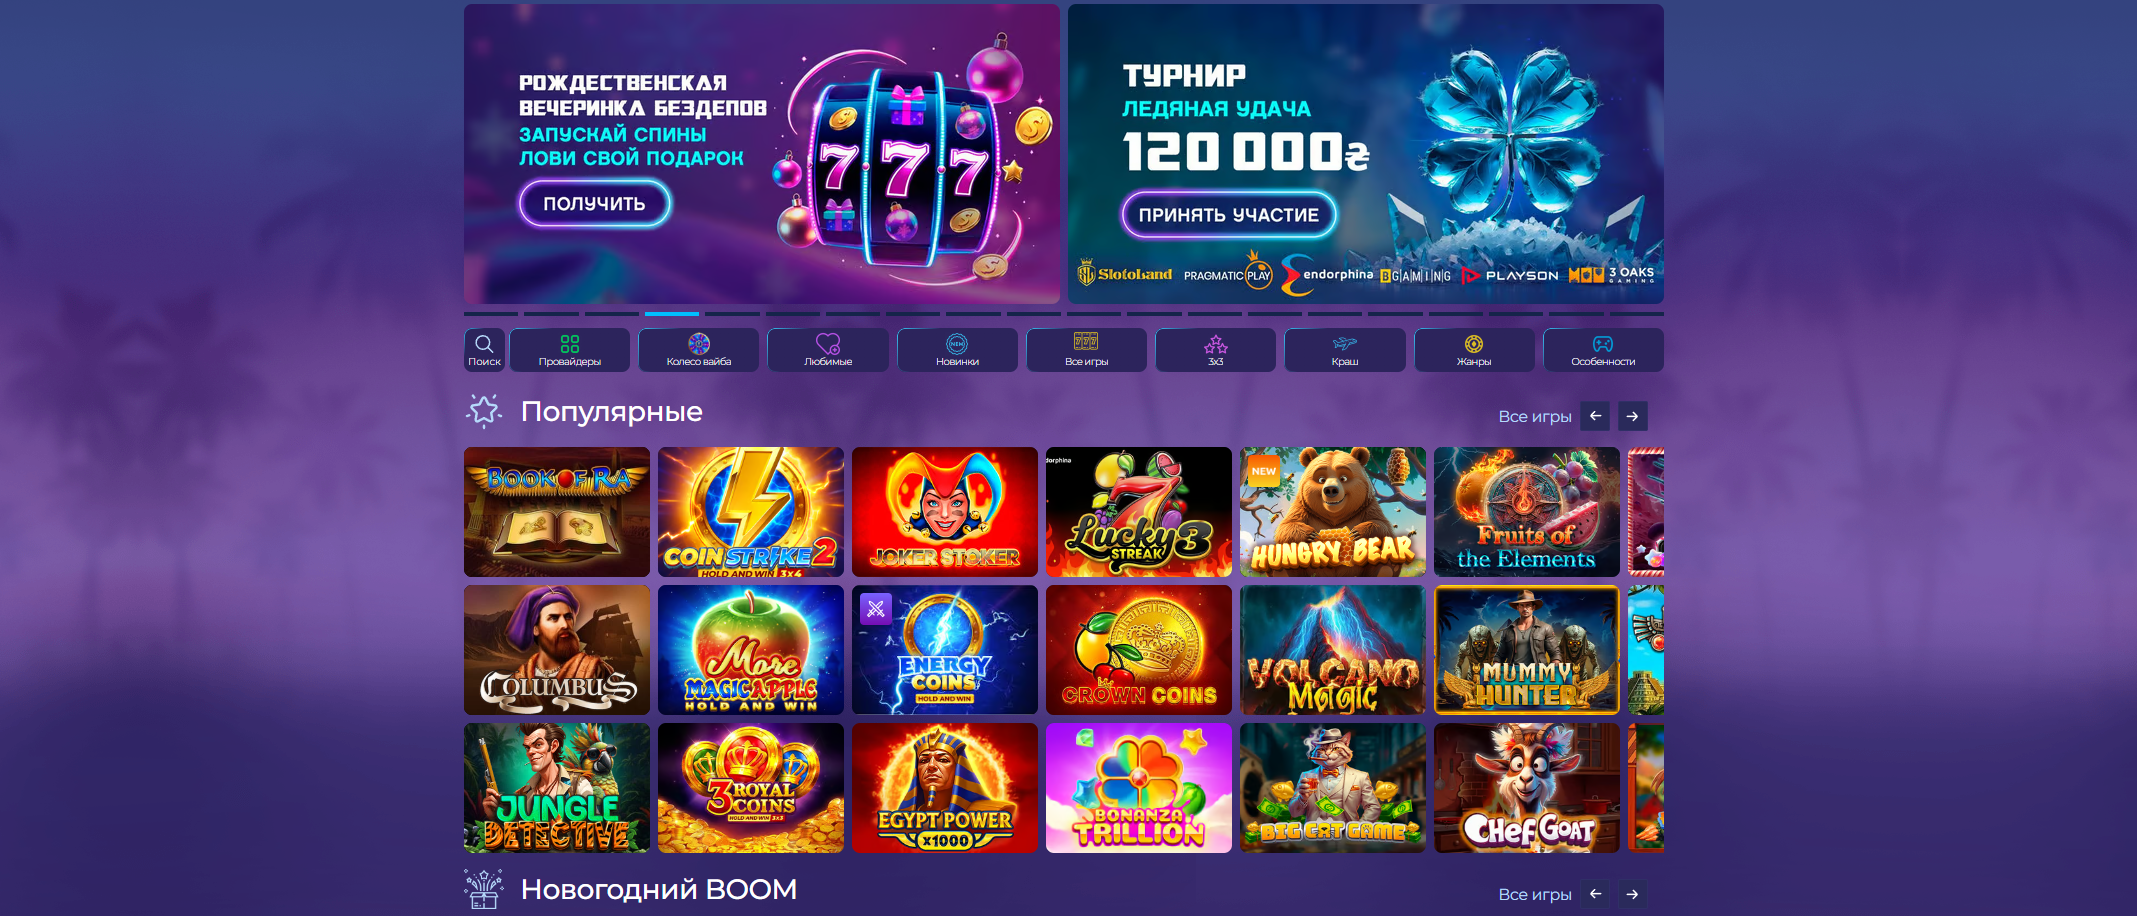
Task: Open the Особенности gamepad category
Action: point(1603,350)
